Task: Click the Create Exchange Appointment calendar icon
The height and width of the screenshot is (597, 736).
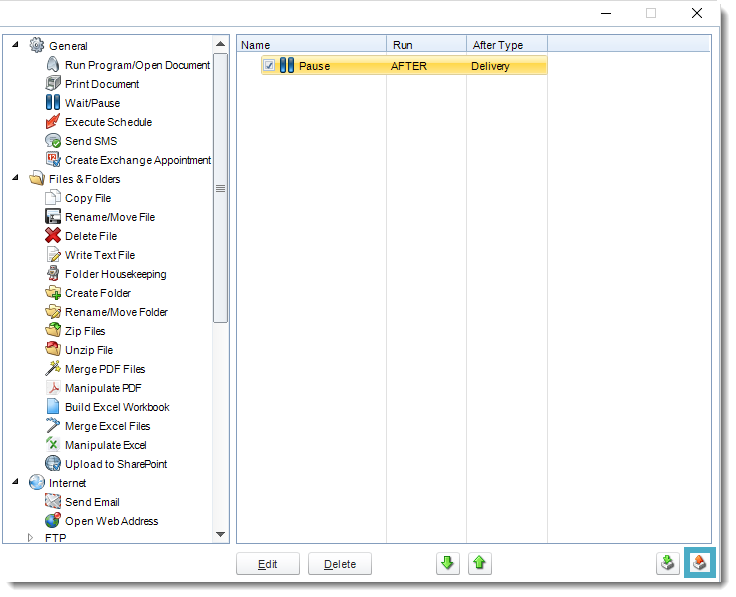Action: coord(53,160)
